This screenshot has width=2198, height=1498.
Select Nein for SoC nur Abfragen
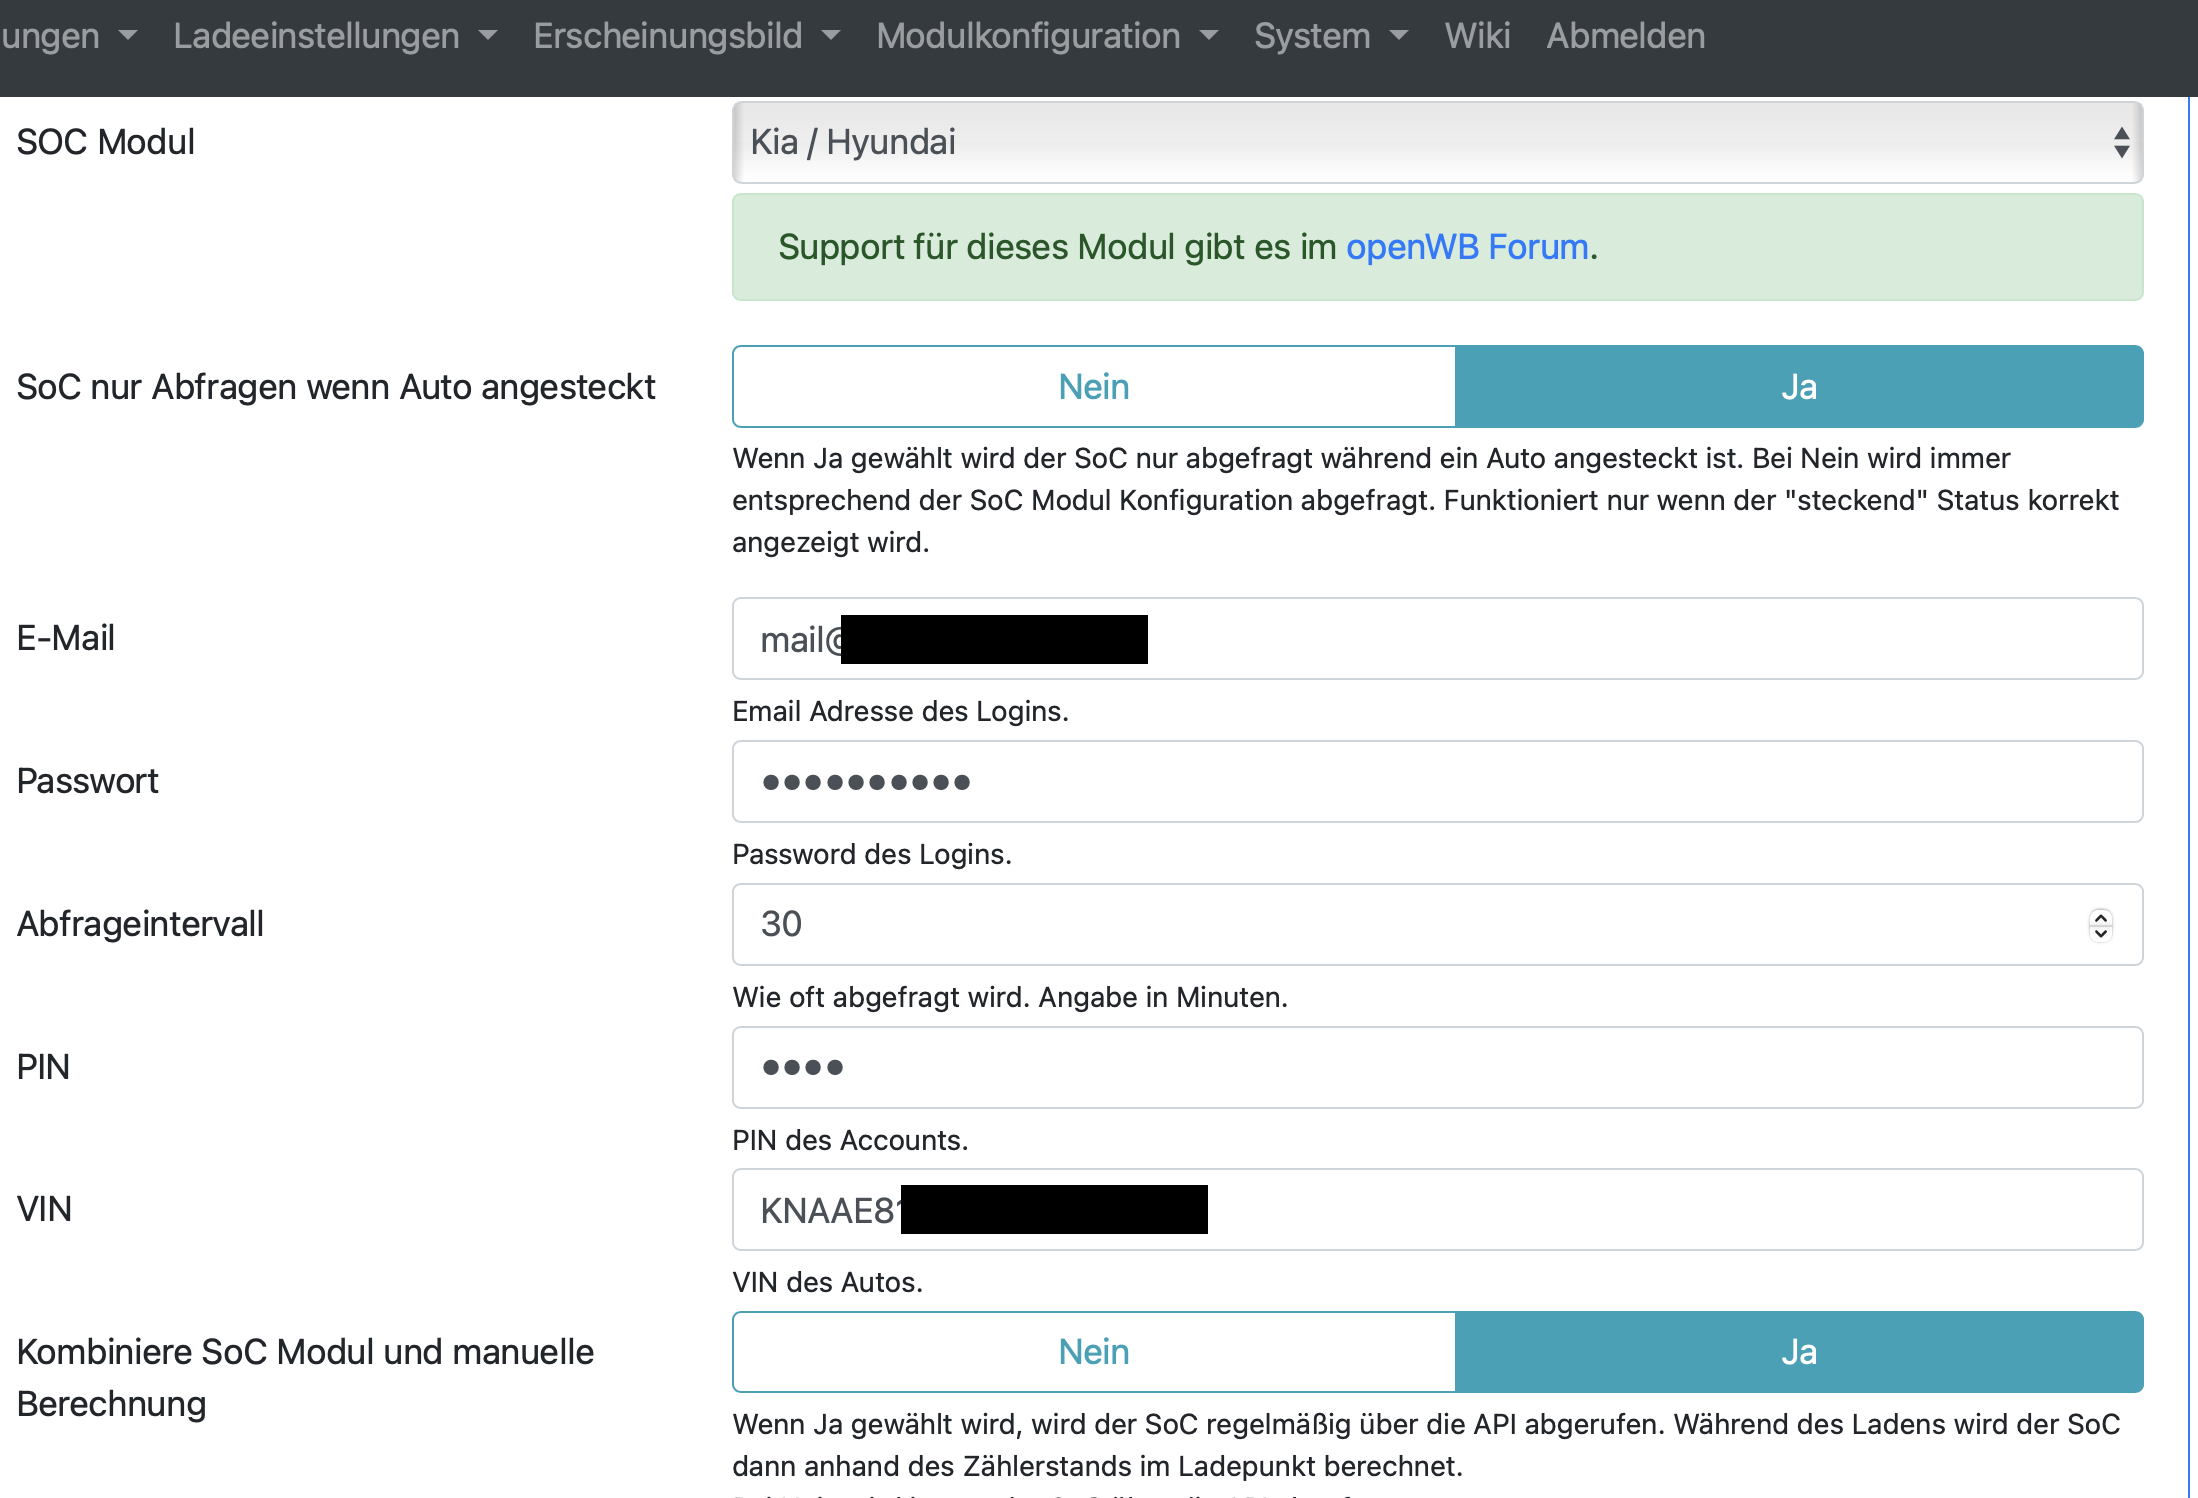[1094, 387]
